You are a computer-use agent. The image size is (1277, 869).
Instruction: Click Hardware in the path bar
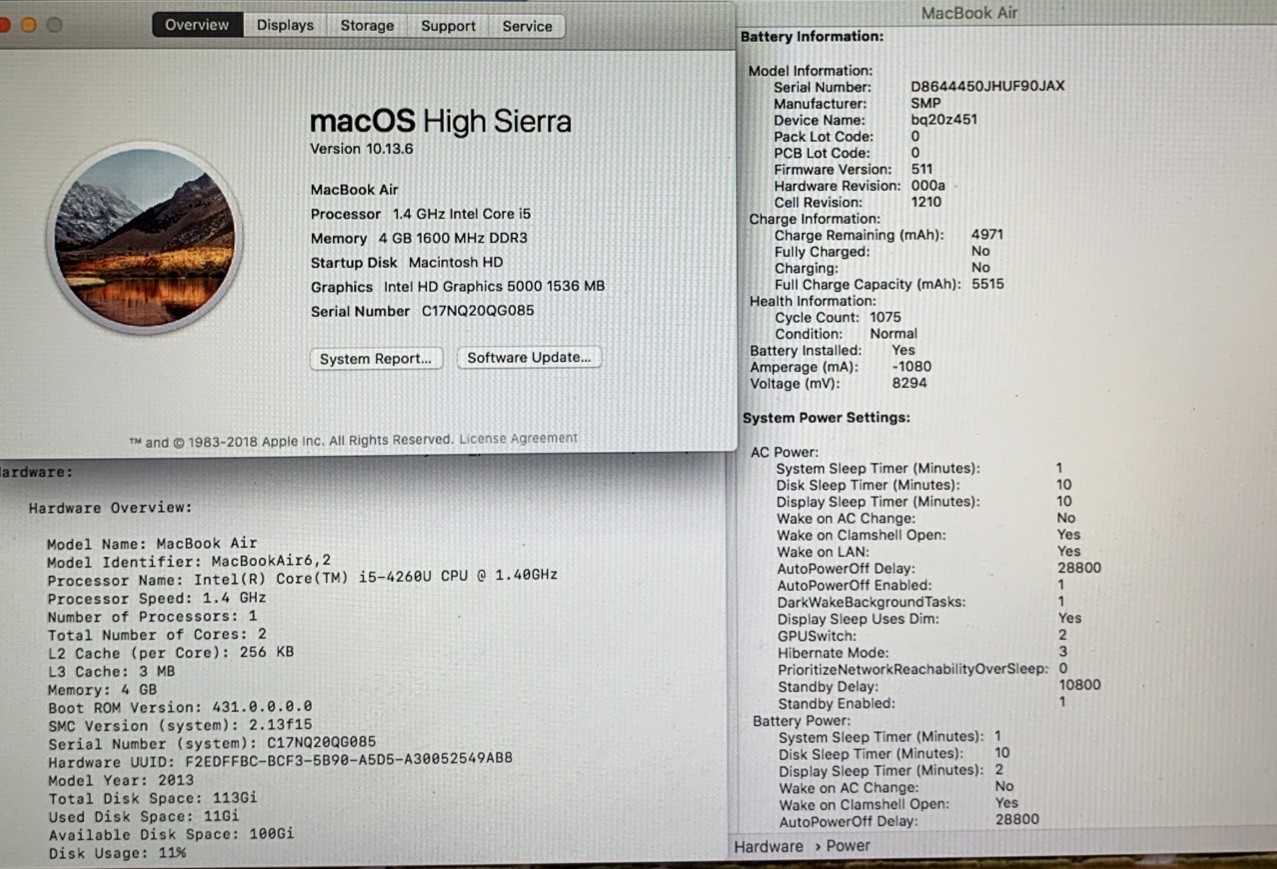point(769,846)
